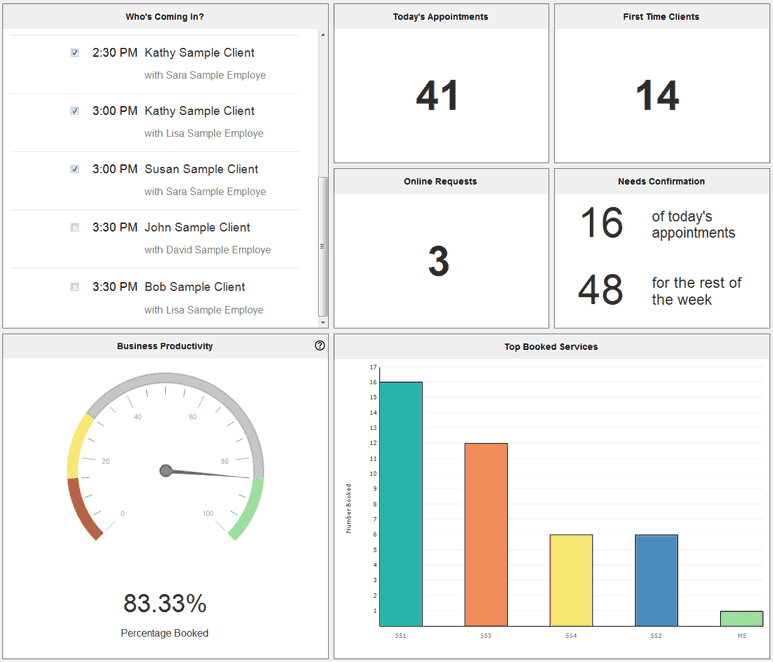Check the 3:30 PM John Sample Client checkbox
The width and height of the screenshot is (773, 662).
(x=75, y=228)
